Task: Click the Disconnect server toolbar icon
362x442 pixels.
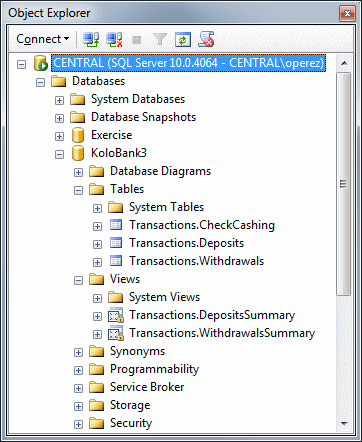Action: [114, 40]
